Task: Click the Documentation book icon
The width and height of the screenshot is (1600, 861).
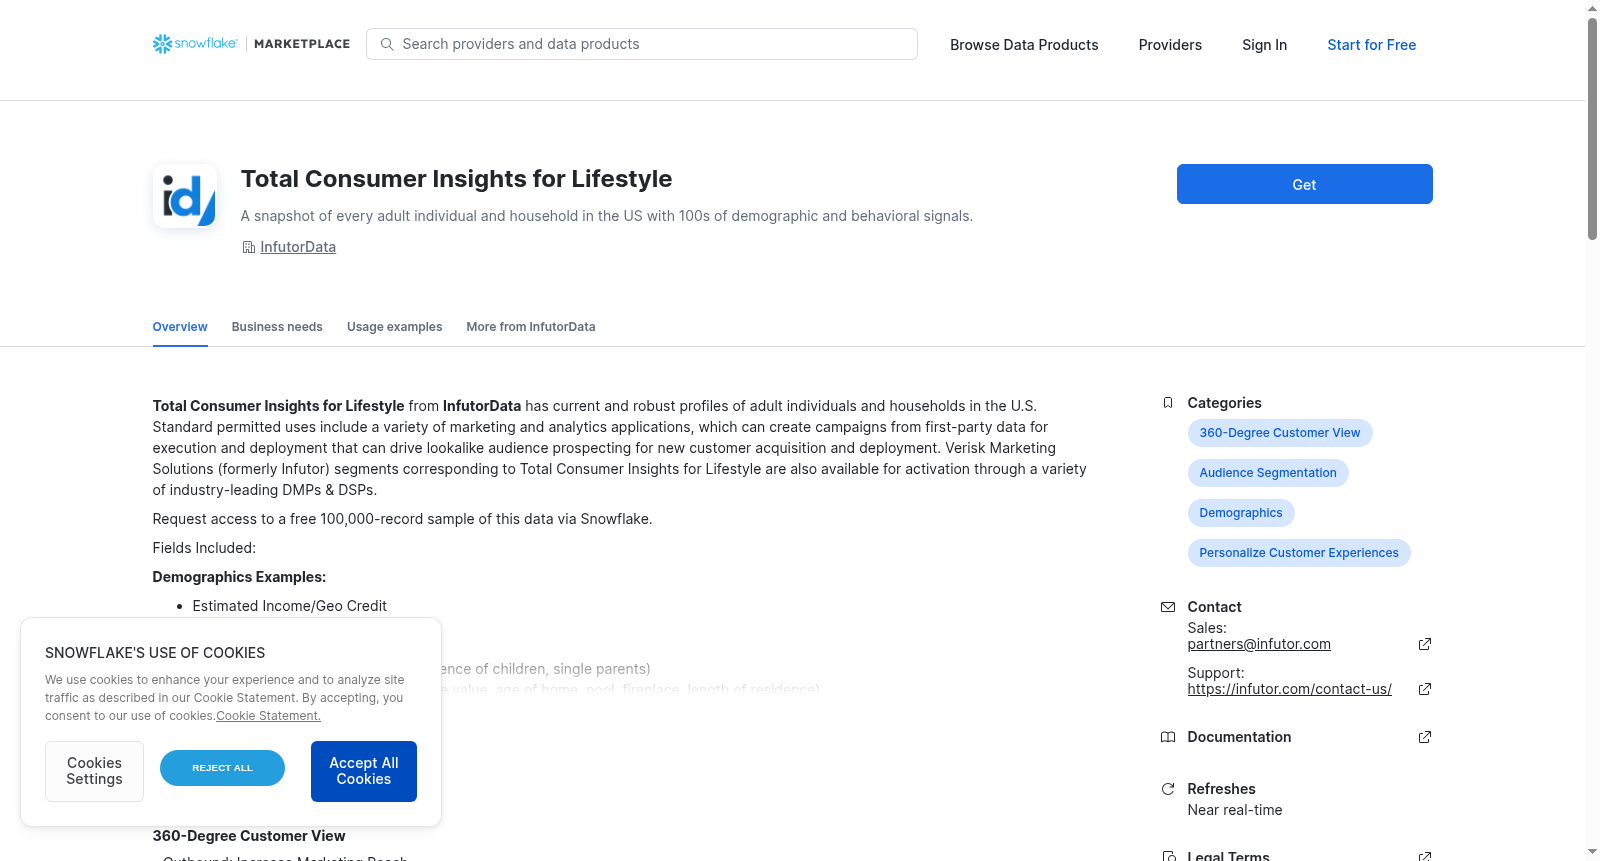Action: (x=1168, y=737)
